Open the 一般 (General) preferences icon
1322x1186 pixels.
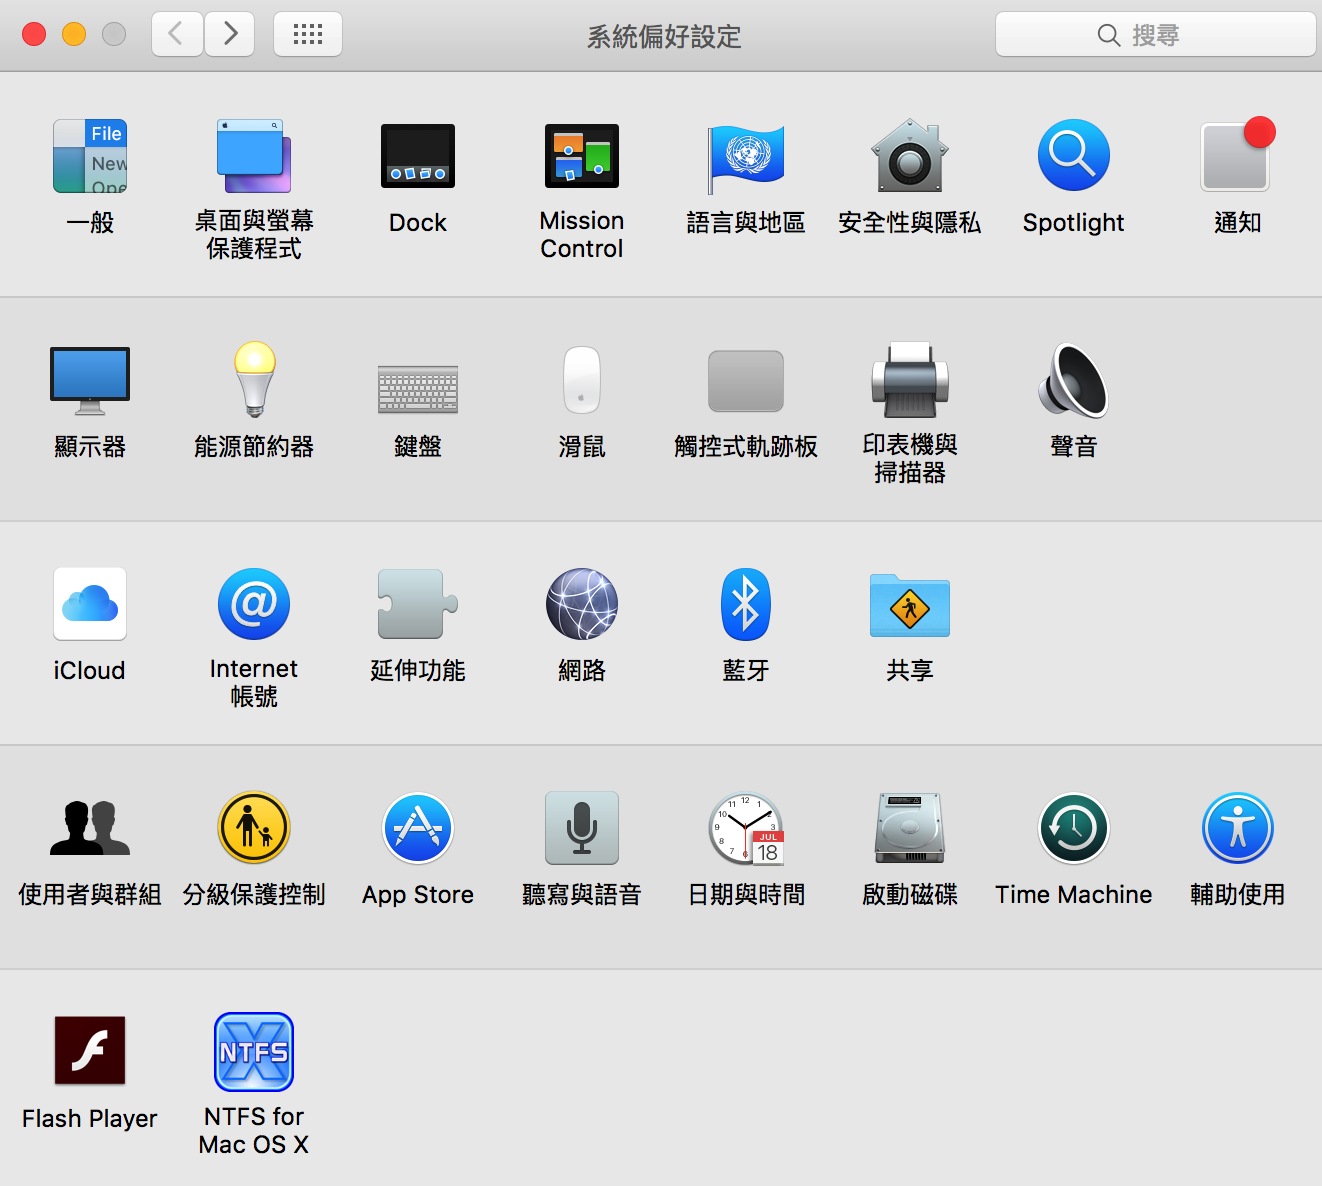90,156
